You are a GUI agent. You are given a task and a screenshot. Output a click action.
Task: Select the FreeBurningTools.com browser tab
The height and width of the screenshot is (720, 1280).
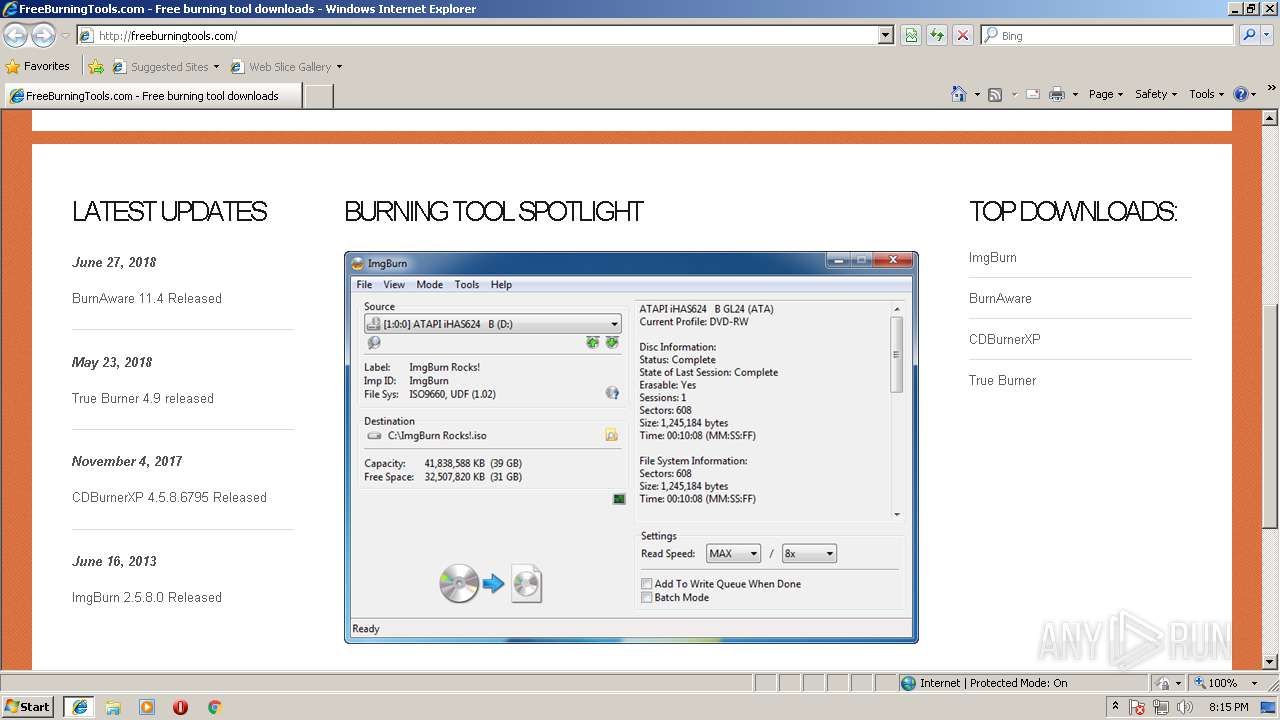pos(152,96)
